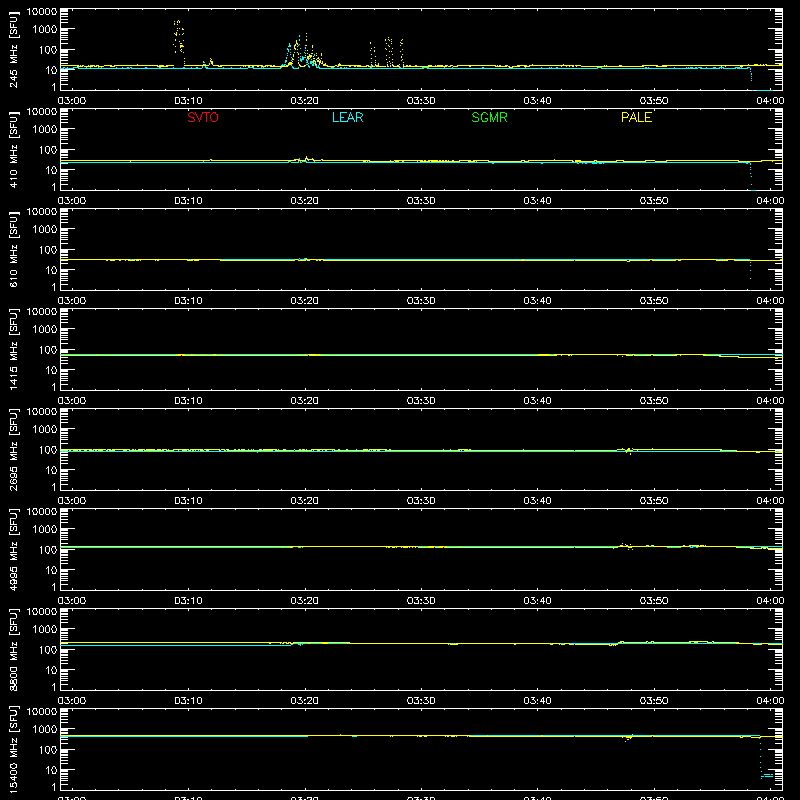Click 03:20 time label under 1415 MHz panel
The height and width of the screenshot is (800, 800).
click(305, 401)
